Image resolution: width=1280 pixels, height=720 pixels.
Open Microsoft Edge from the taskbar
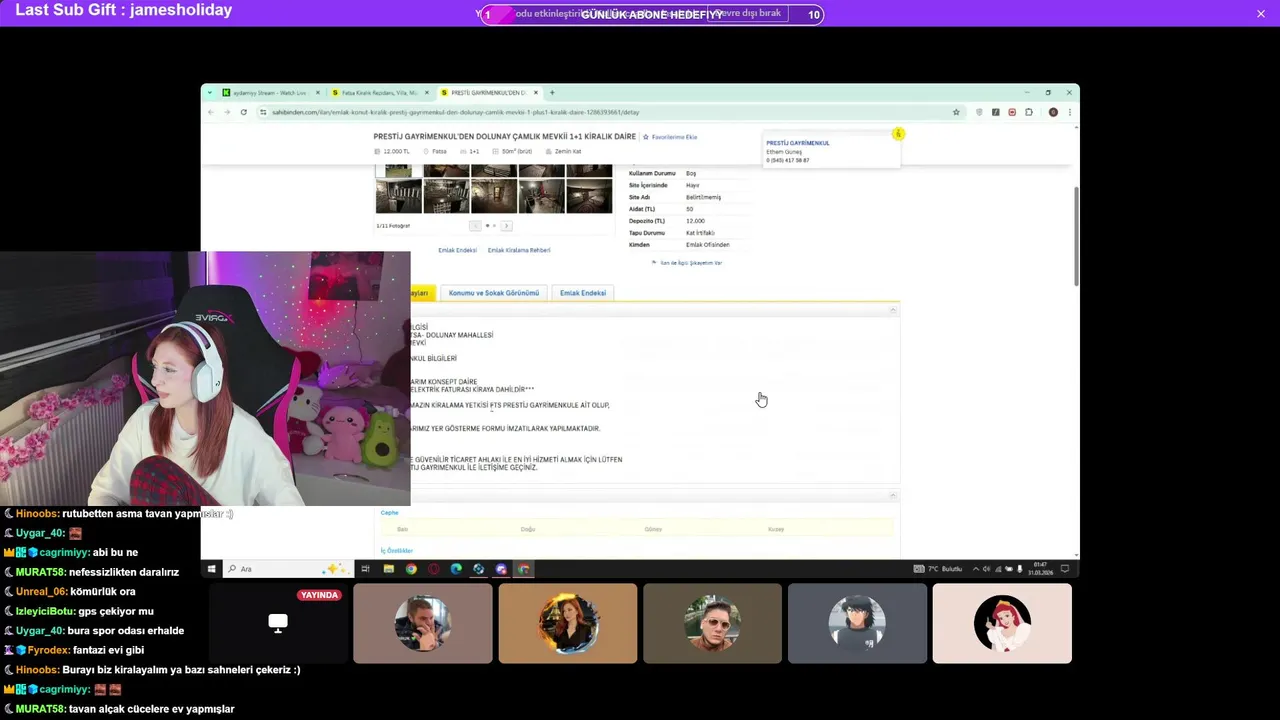click(x=456, y=569)
